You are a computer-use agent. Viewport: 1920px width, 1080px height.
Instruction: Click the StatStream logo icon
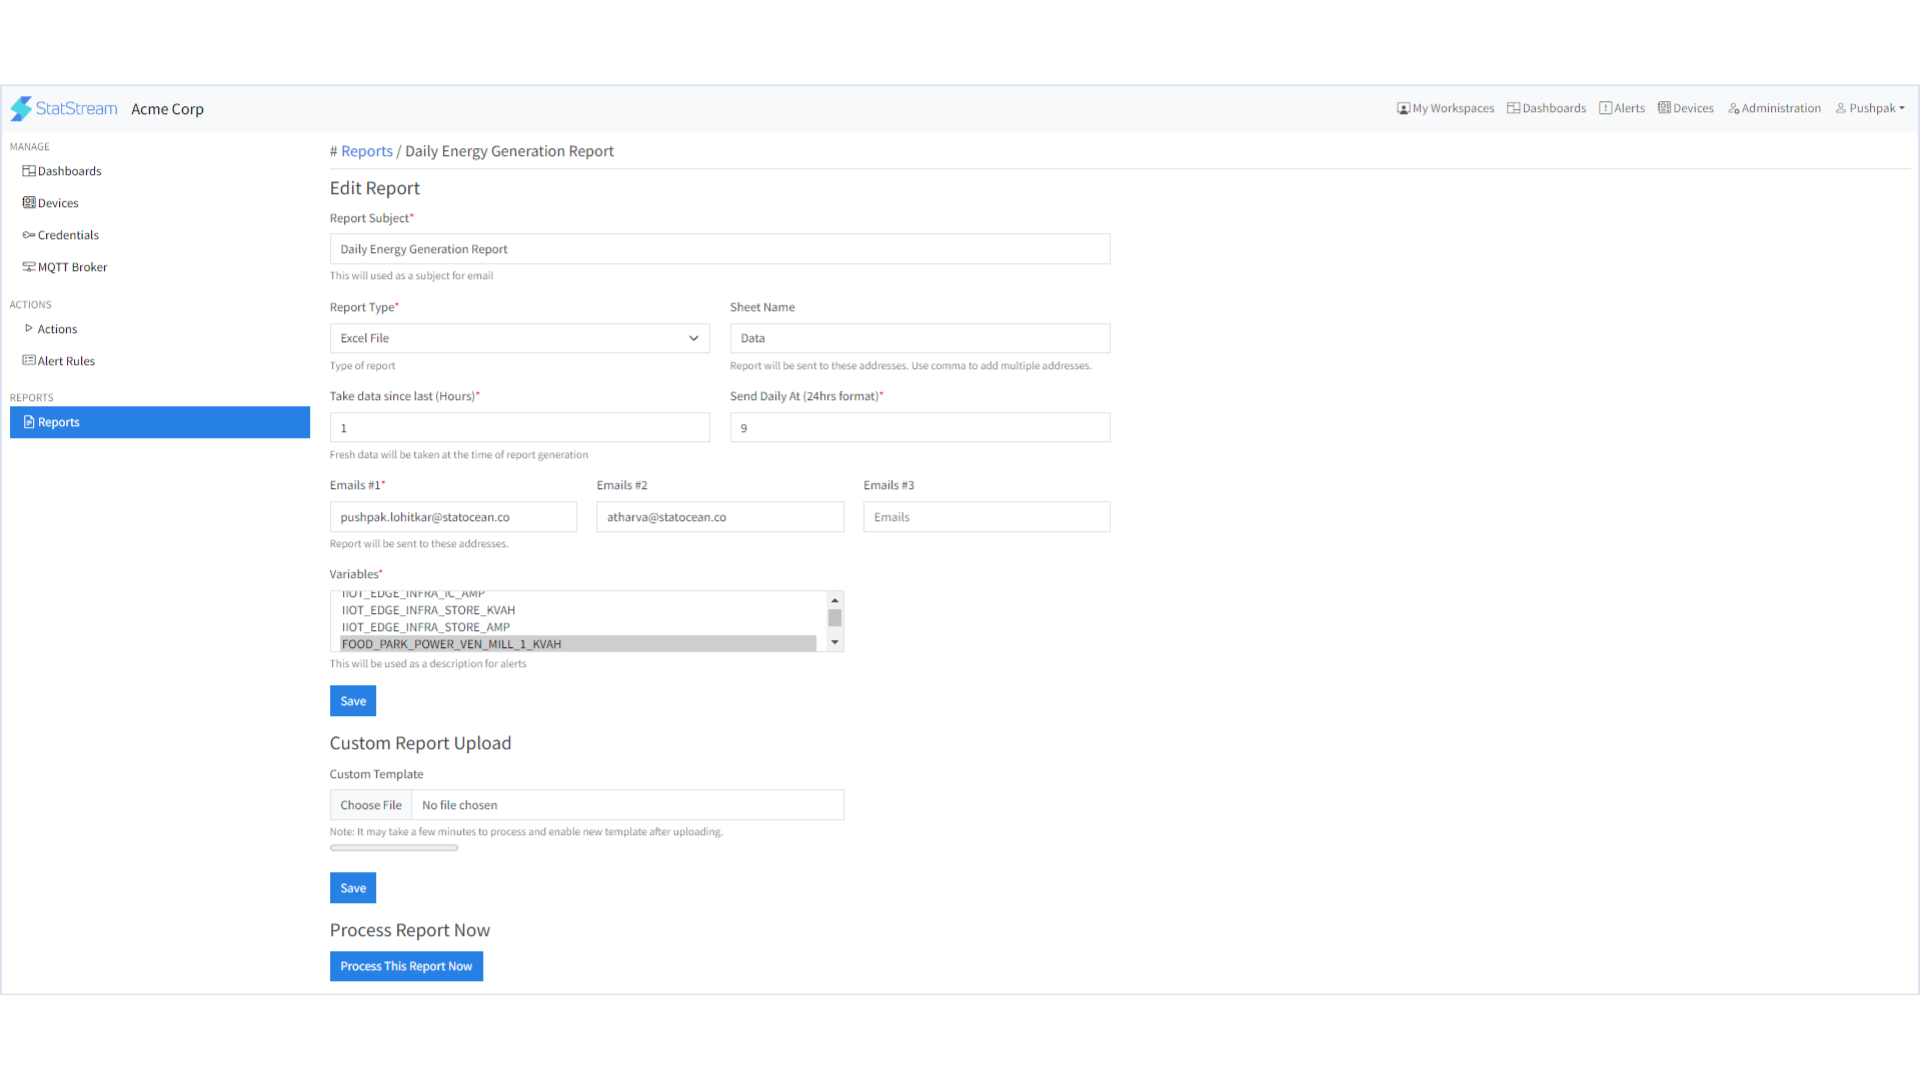coord(21,108)
